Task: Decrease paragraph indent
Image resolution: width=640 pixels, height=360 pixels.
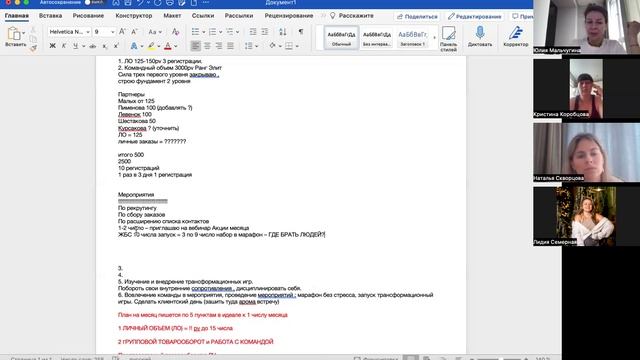Action: pyautogui.click(x=253, y=31)
